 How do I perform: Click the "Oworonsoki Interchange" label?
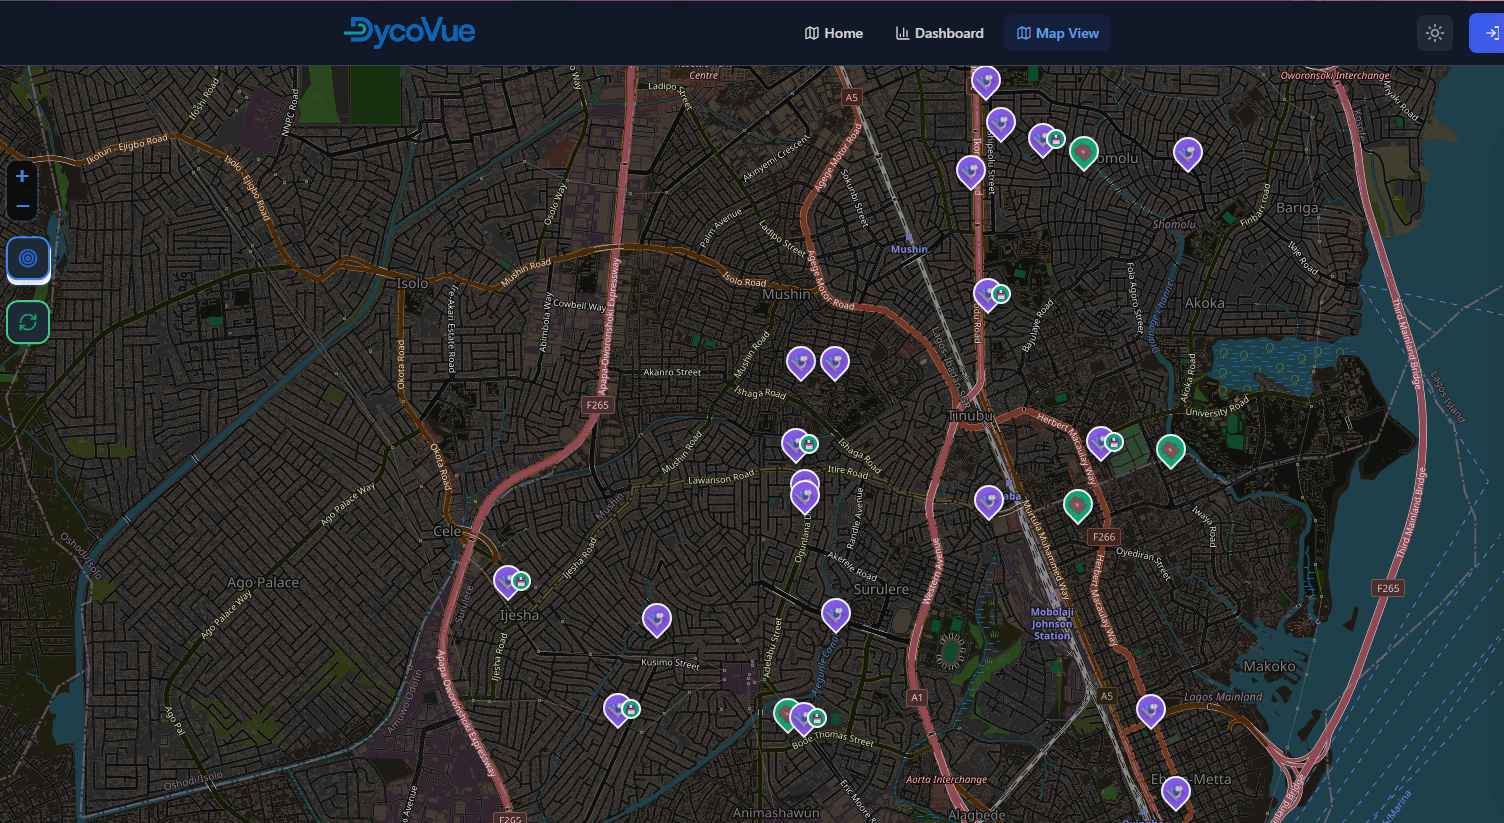click(x=1335, y=76)
